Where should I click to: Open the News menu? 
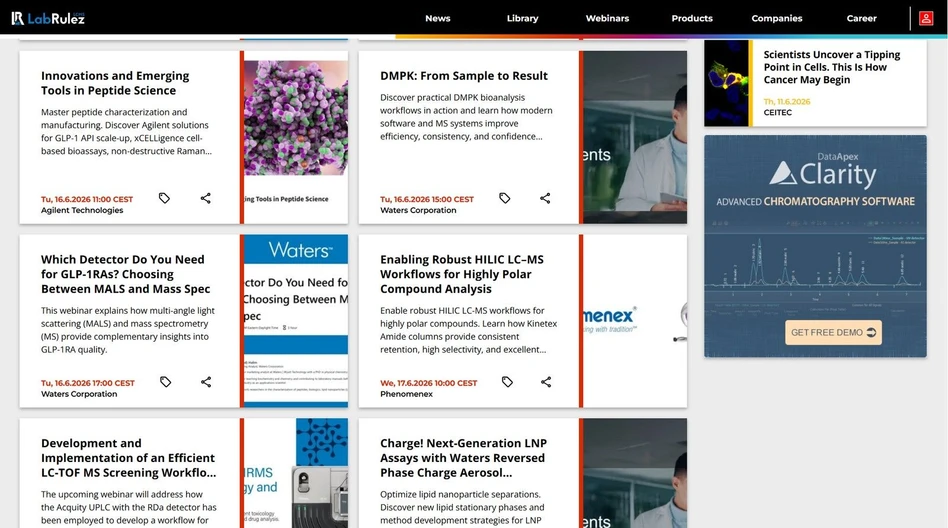click(x=438, y=18)
